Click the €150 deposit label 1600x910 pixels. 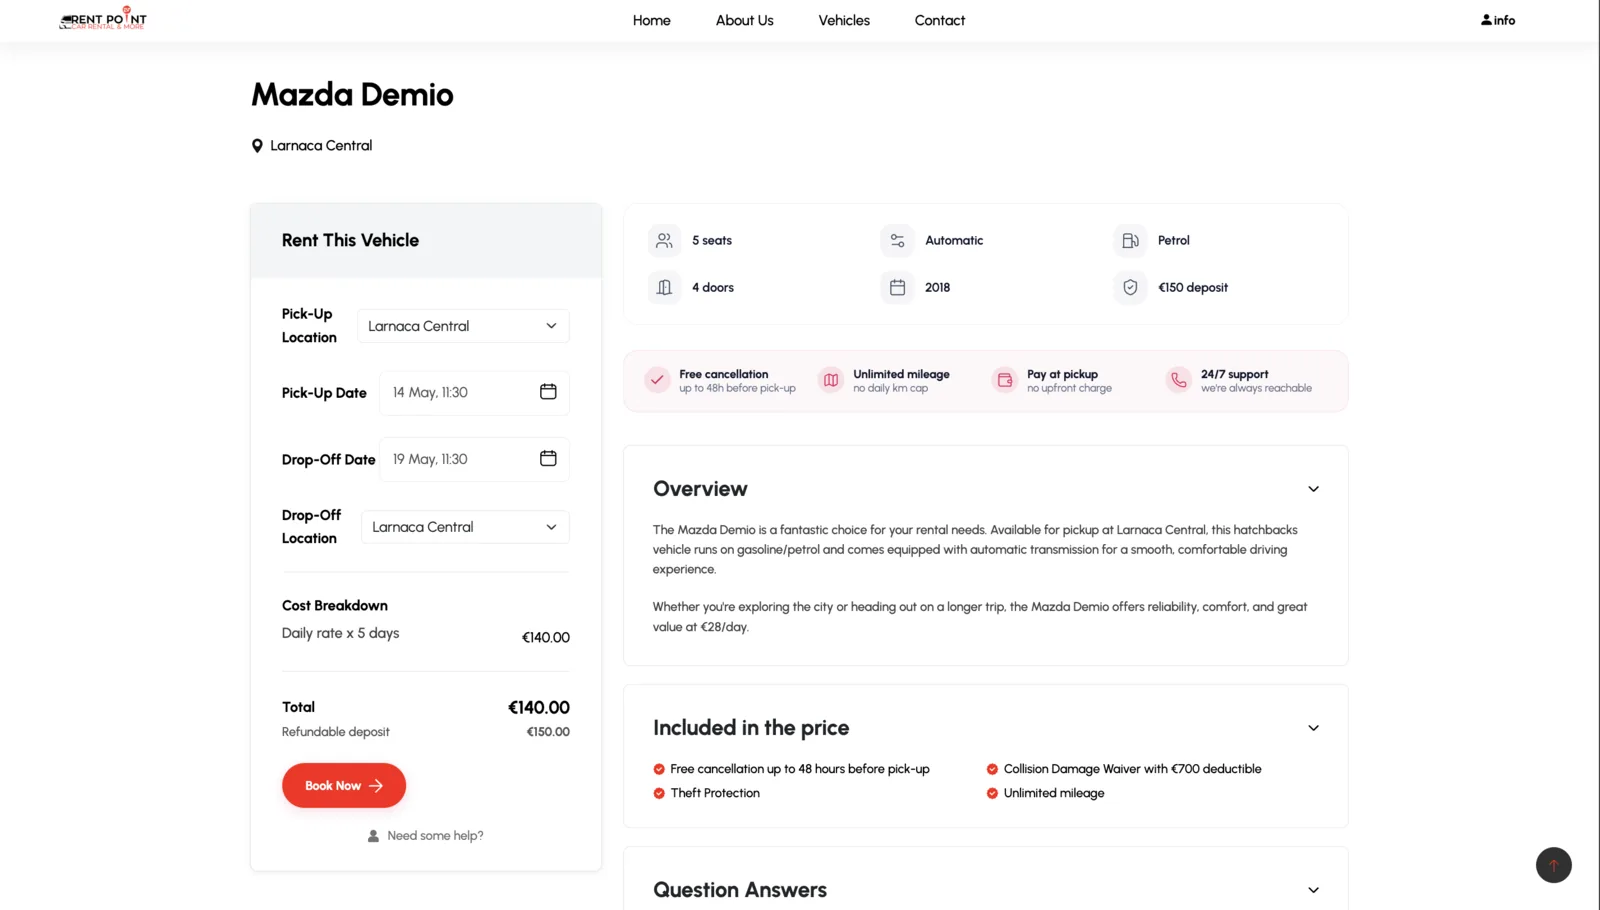[x=1193, y=288]
